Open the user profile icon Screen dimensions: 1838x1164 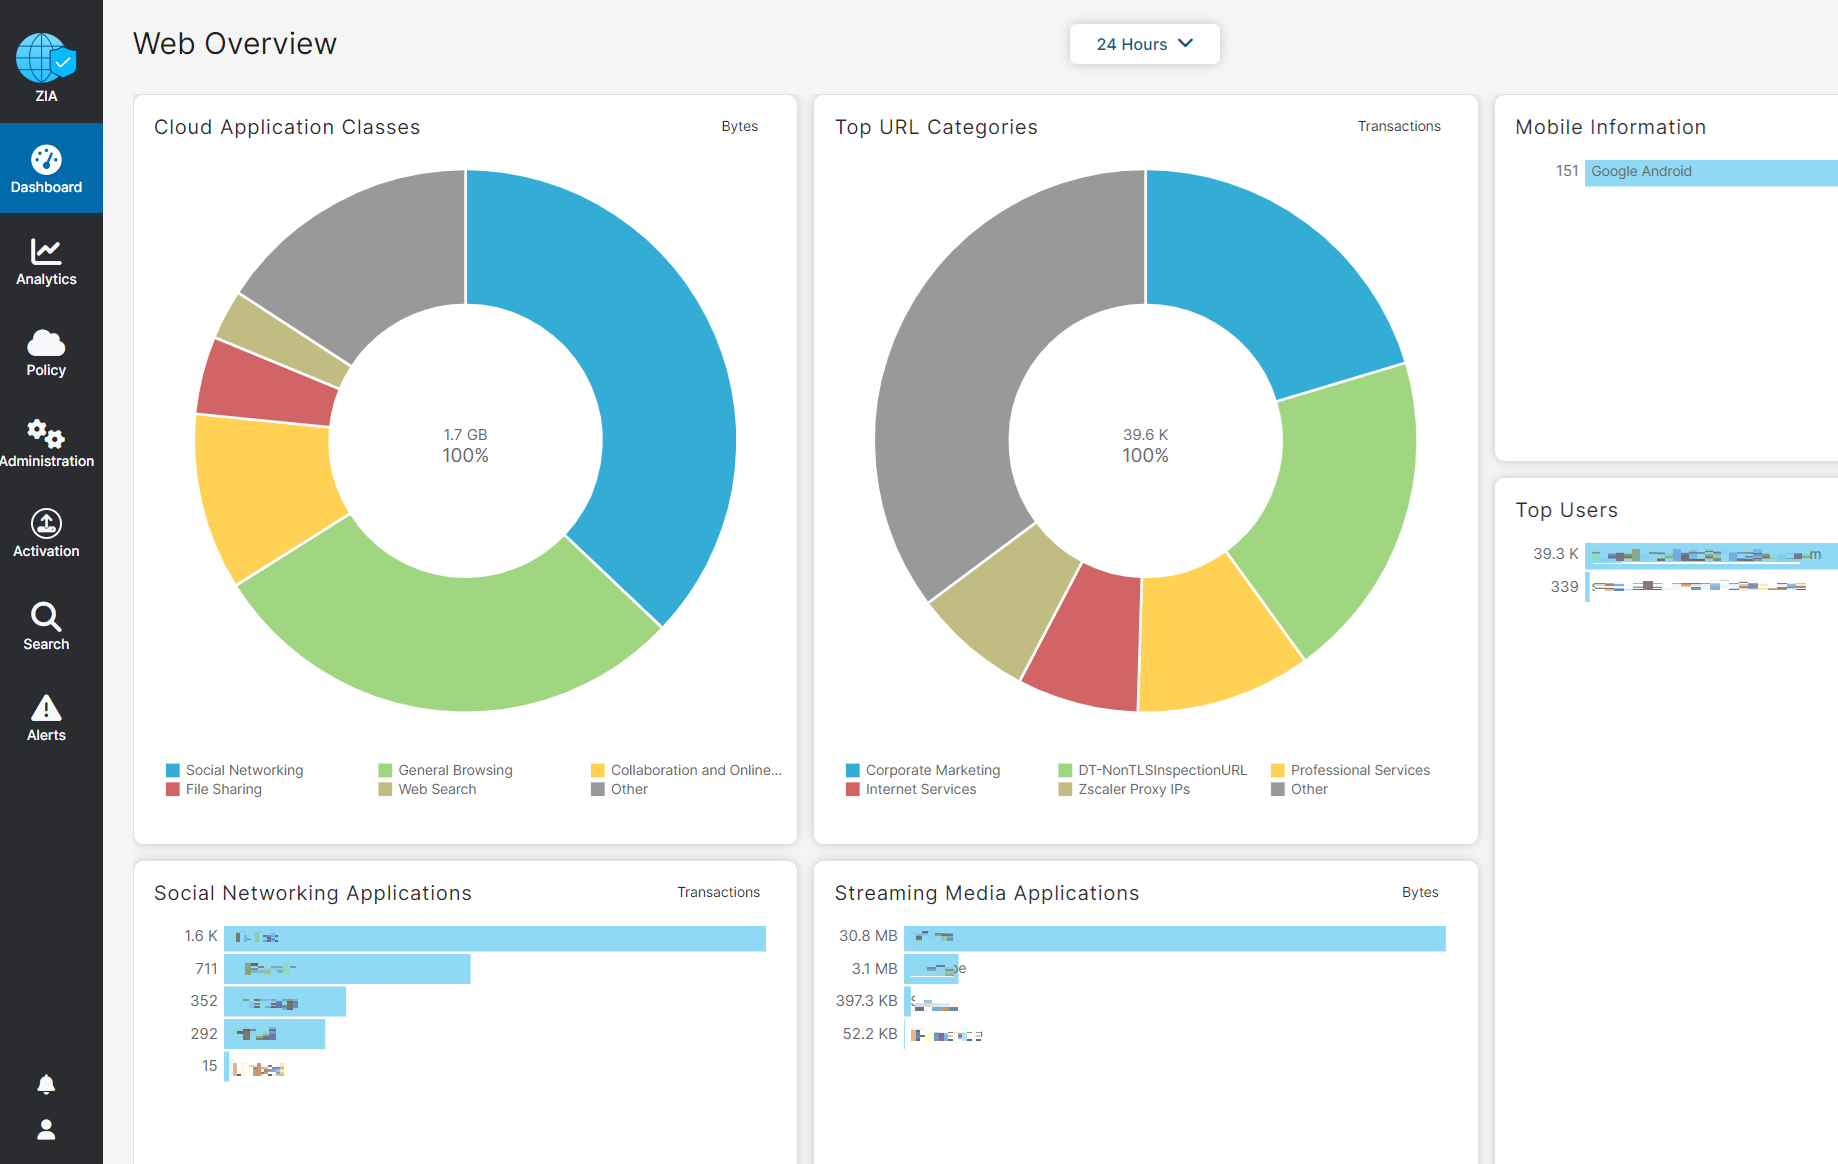46,1130
